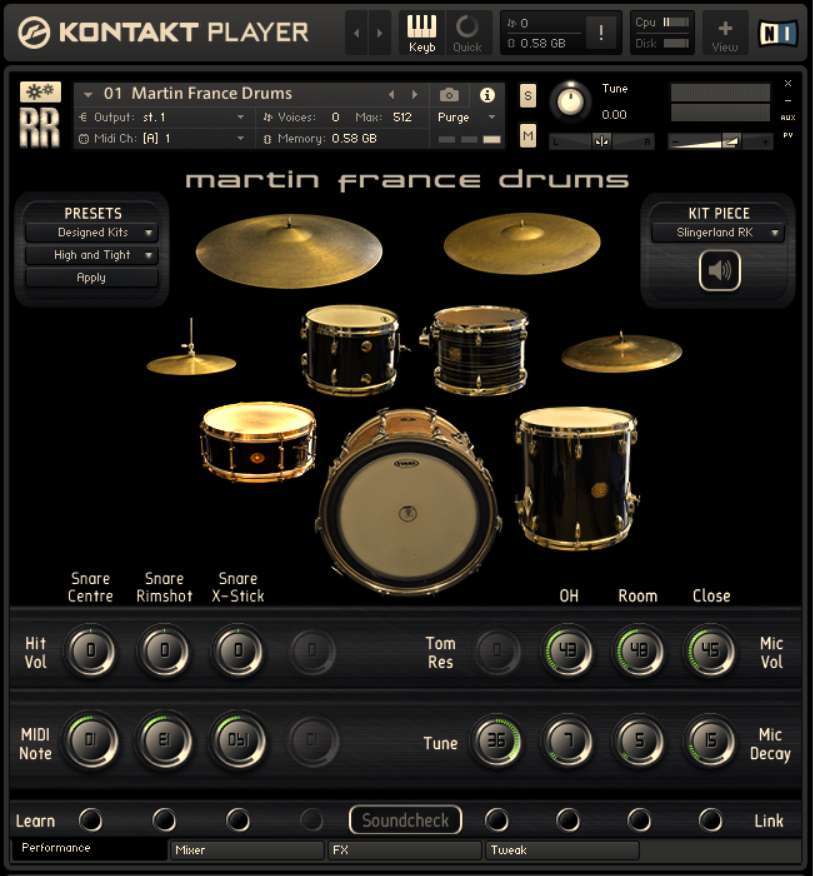Click the pan slider

(601, 142)
